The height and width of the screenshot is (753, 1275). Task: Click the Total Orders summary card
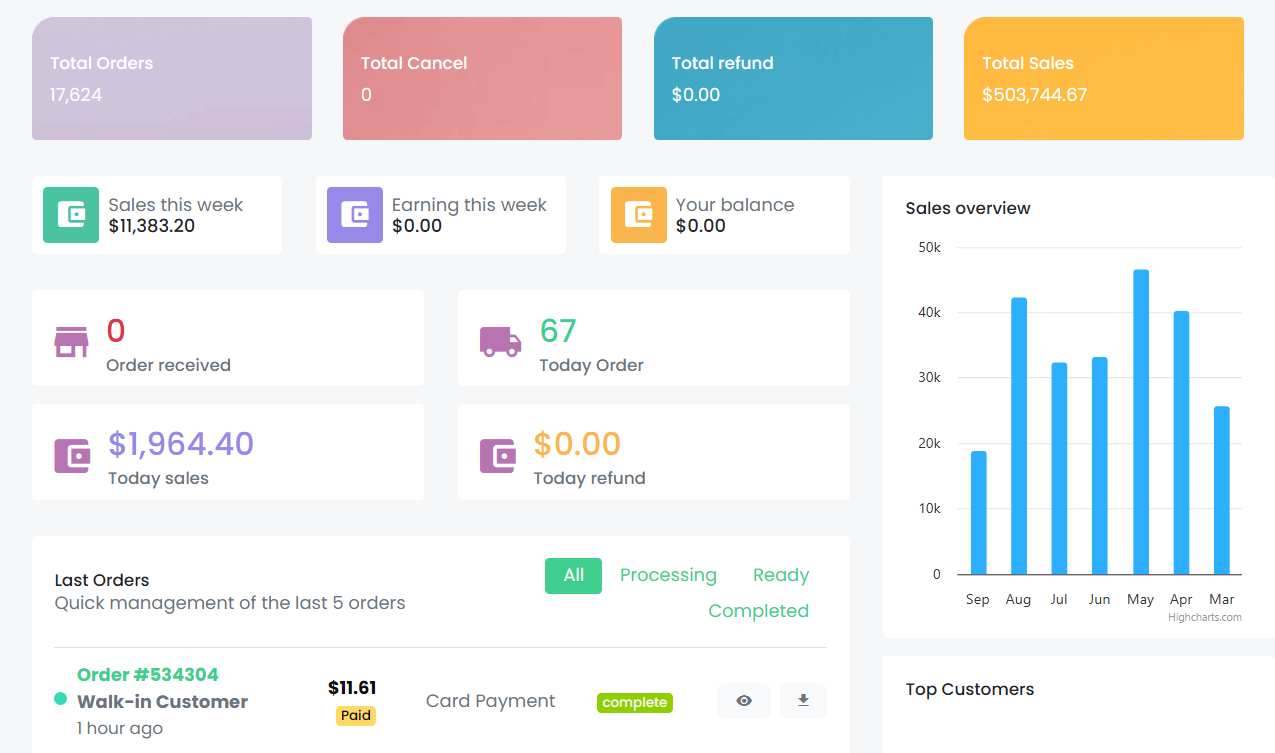click(x=172, y=78)
